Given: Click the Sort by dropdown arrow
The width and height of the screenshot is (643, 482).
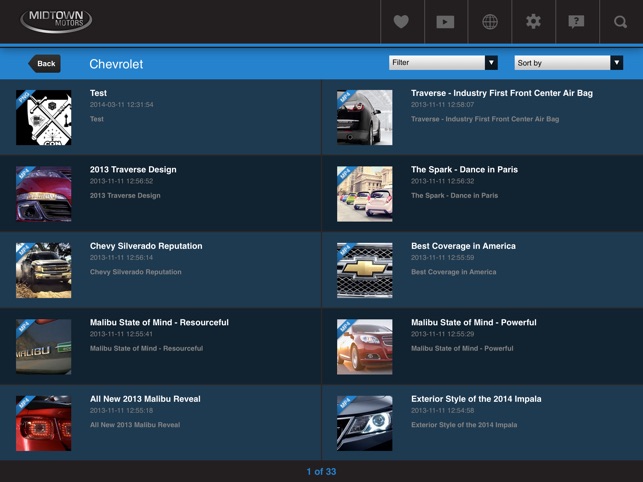Looking at the screenshot, I should pos(616,63).
